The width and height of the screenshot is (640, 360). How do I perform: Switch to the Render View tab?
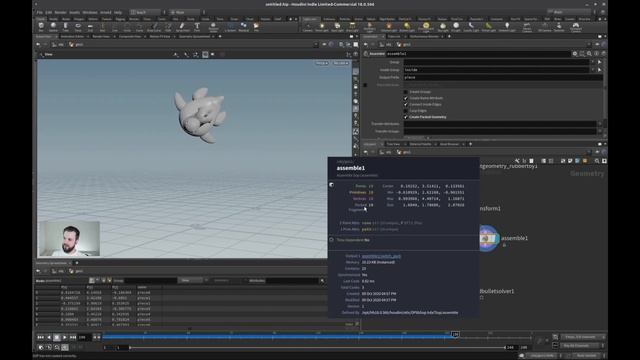101,36
